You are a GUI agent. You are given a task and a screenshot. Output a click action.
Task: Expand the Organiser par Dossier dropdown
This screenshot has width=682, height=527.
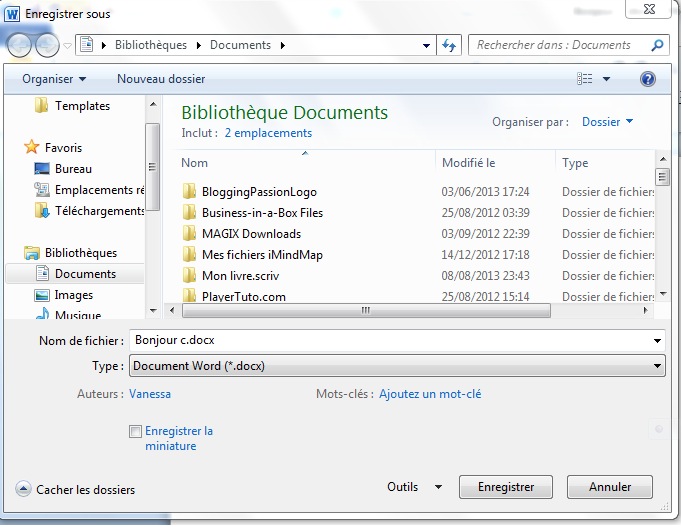608,122
